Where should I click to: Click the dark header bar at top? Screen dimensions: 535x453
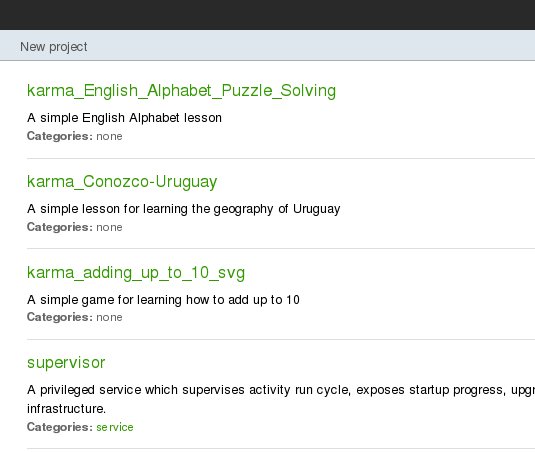click(268, 15)
